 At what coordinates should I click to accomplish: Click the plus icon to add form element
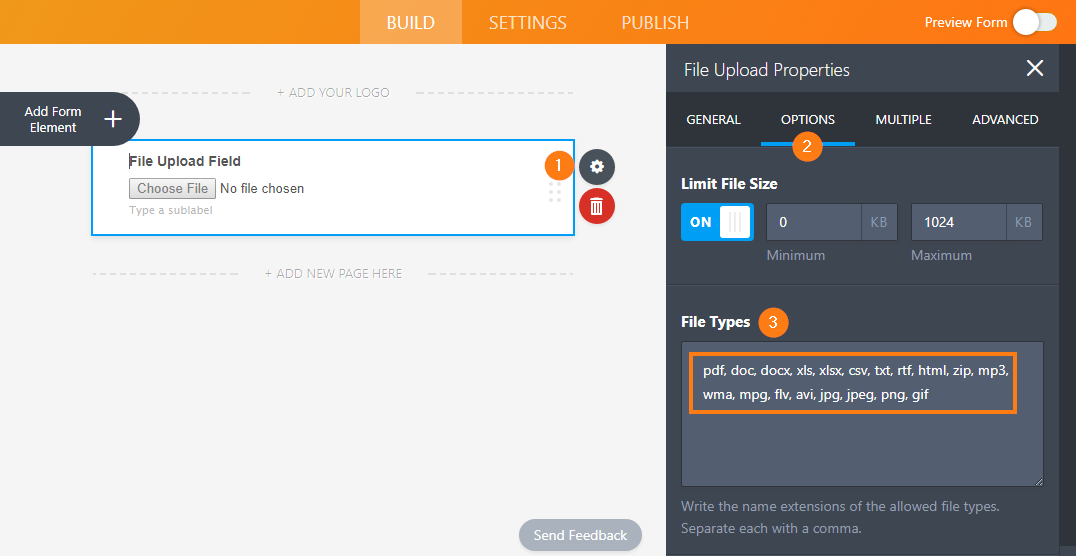(x=113, y=120)
